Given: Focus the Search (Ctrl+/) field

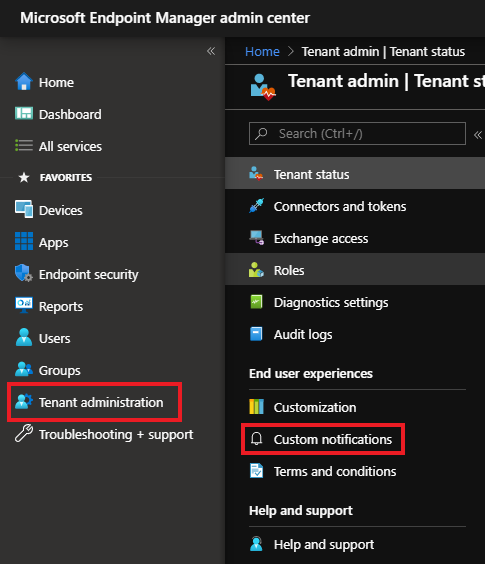Looking at the screenshot, I should click(357, 134).
